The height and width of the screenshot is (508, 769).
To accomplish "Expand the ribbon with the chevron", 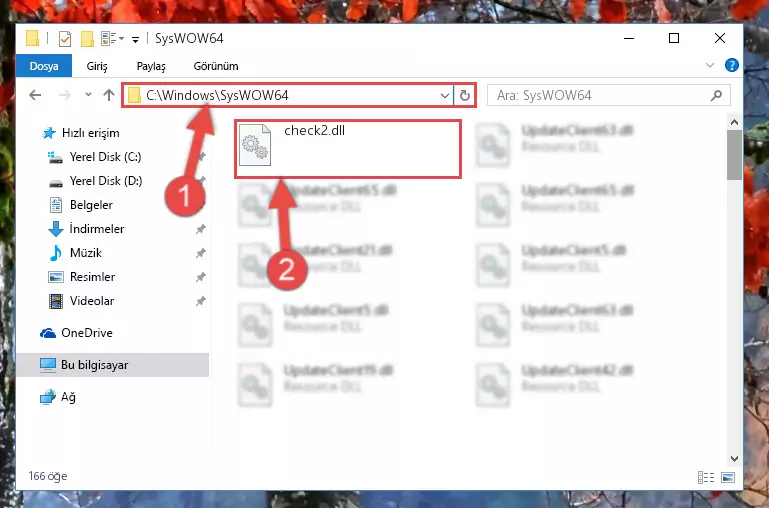I will pyautogui.click(x=710, y=65).
